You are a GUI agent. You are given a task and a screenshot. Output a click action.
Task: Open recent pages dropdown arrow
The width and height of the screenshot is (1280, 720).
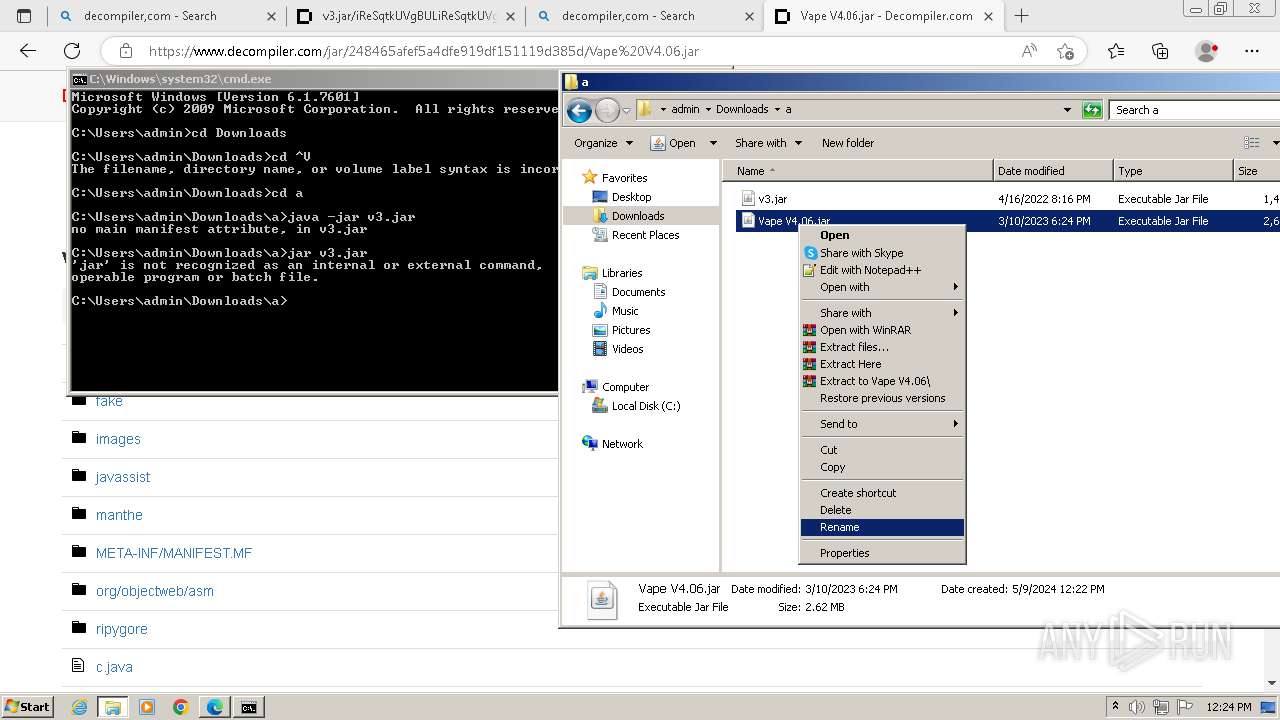pyautogui.click(x=627, y=110)
